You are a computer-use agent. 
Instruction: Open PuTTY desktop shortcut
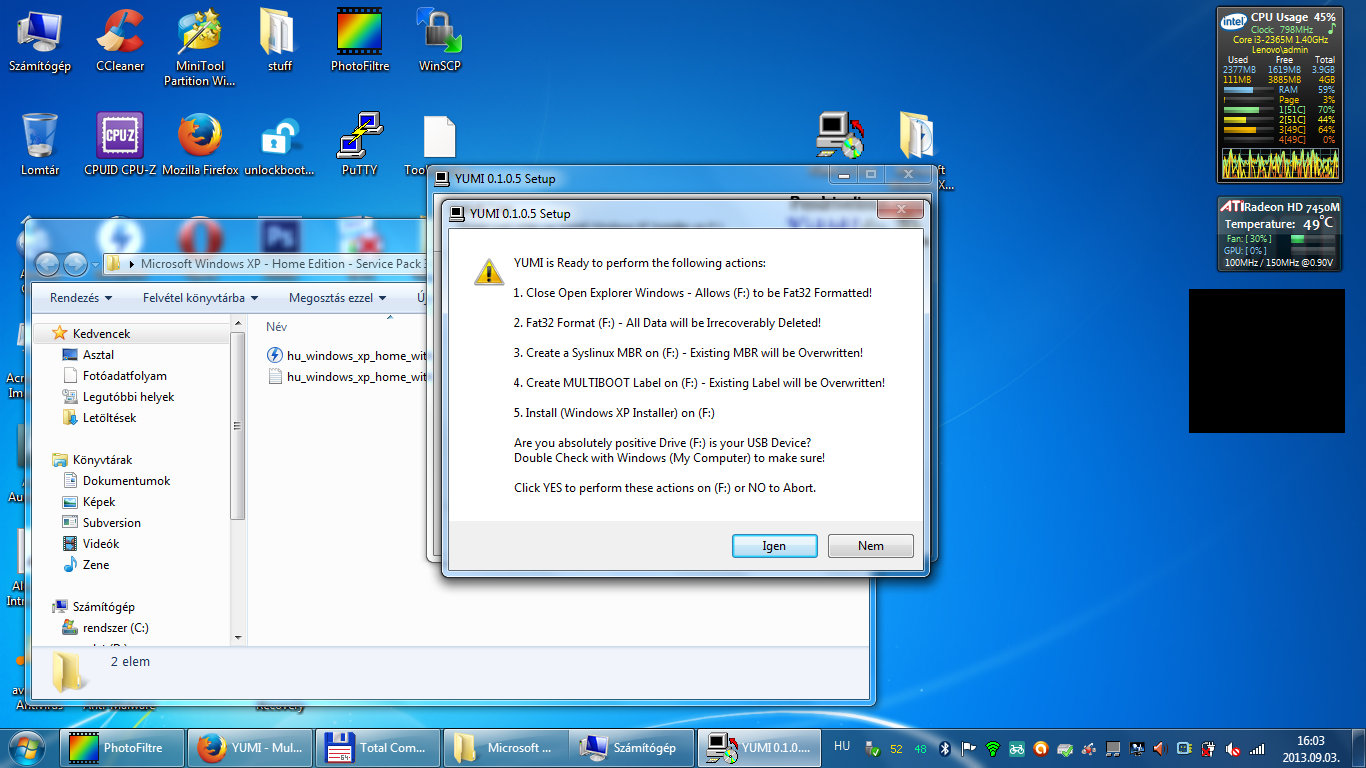point(359,143)
